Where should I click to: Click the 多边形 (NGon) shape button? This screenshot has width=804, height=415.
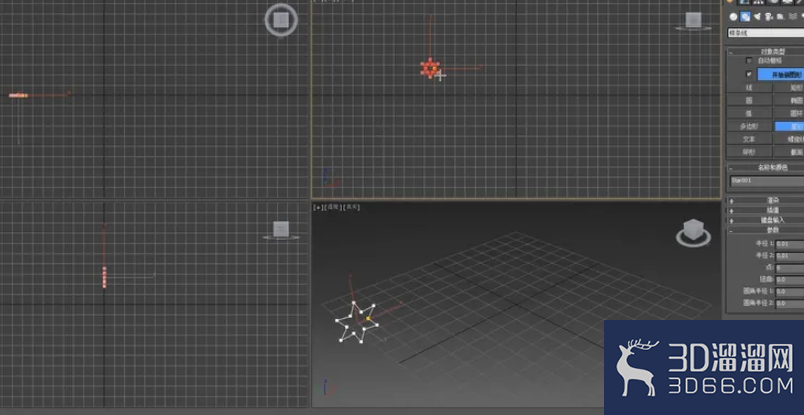(x=749, y=126)
